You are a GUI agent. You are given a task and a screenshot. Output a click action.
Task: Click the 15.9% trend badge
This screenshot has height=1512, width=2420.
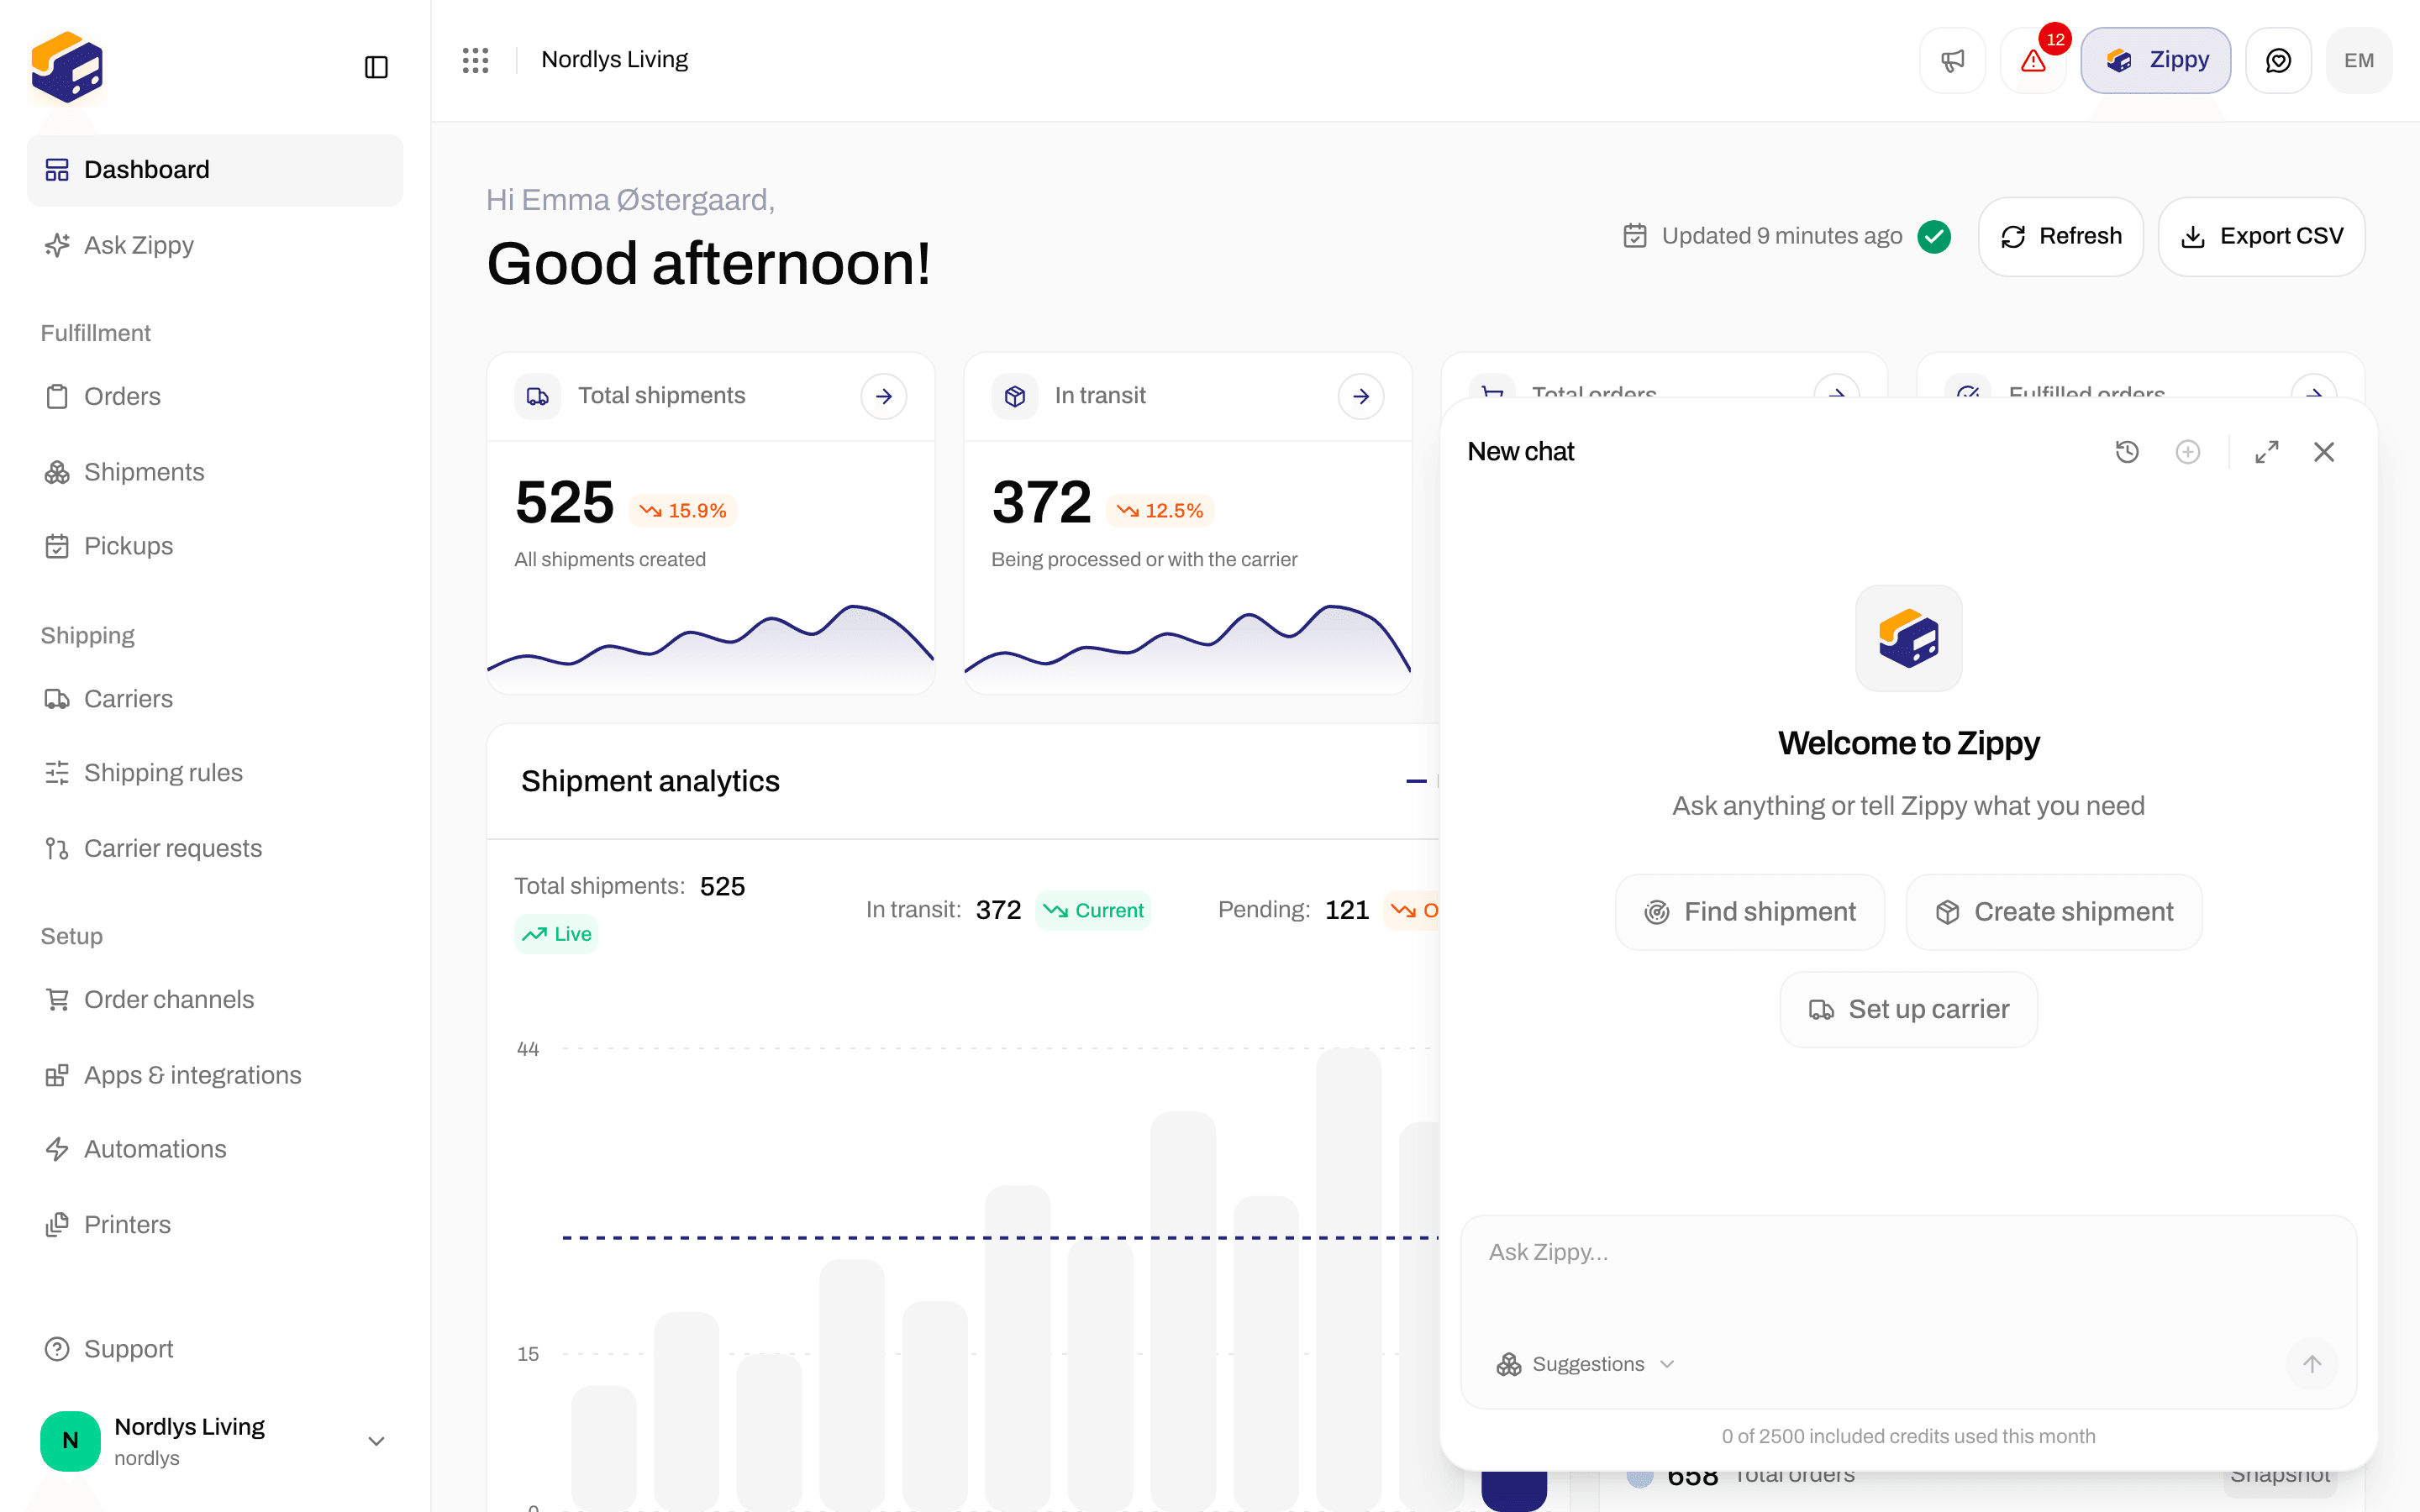(x=683, y=511)
